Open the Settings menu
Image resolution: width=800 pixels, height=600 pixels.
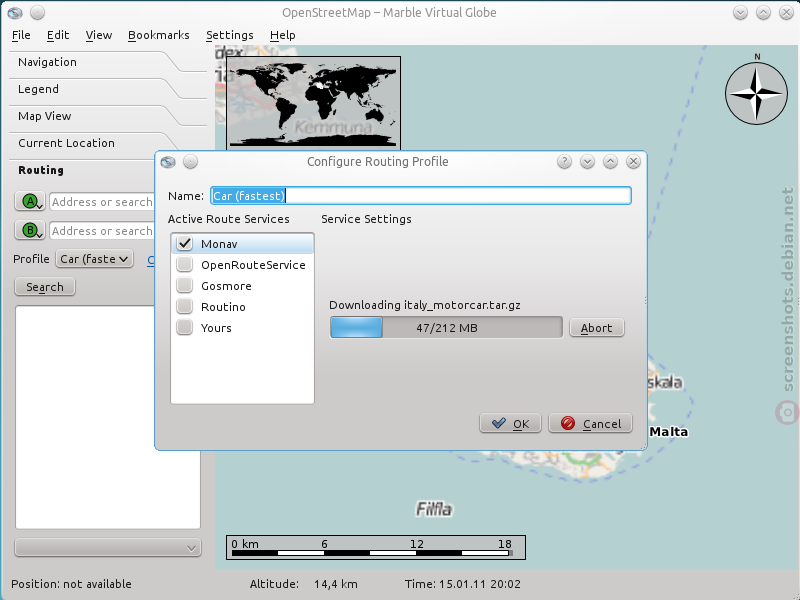tap(230, 35)
